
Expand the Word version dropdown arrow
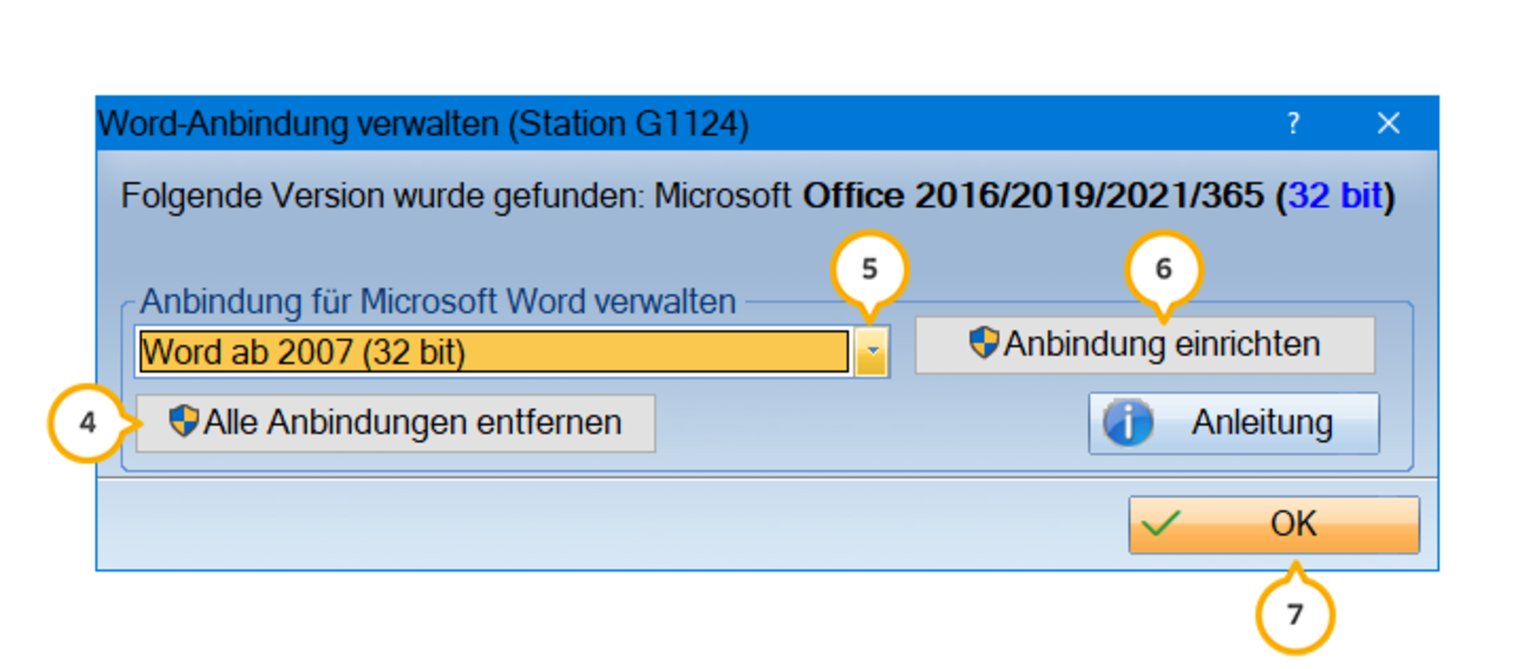pos(872,352)
